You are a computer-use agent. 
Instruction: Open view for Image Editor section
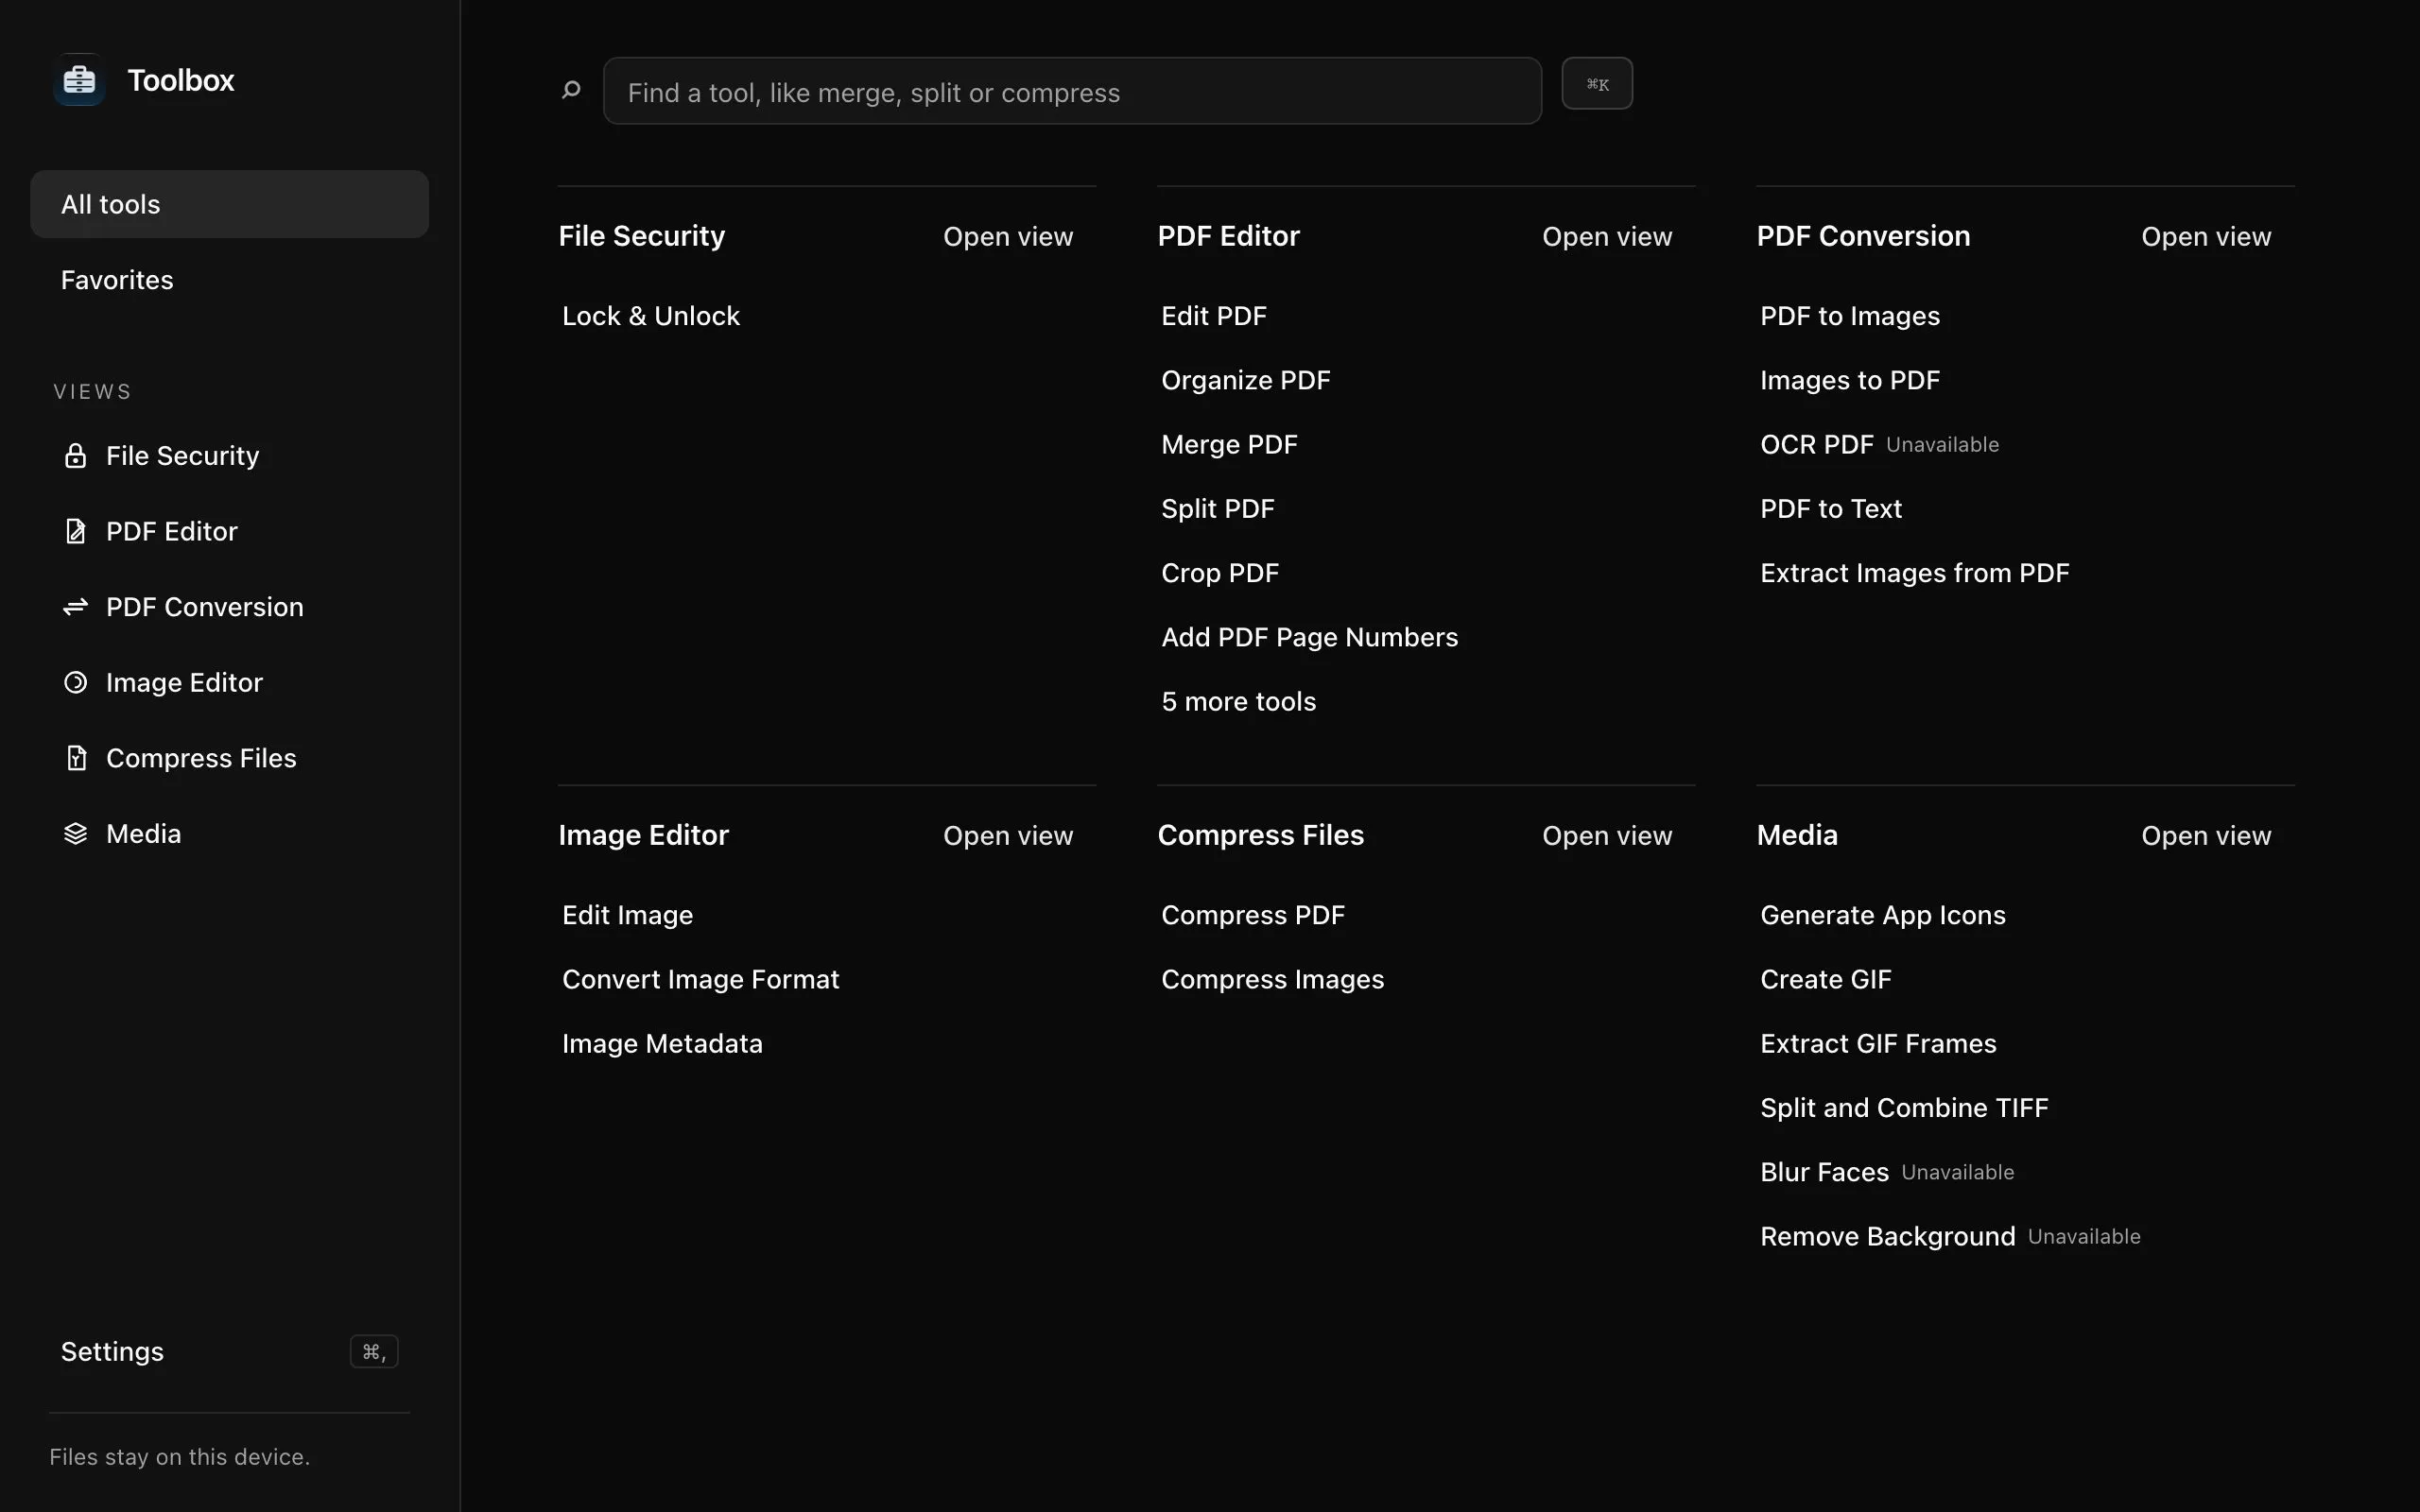click(x=1008, y=835)
